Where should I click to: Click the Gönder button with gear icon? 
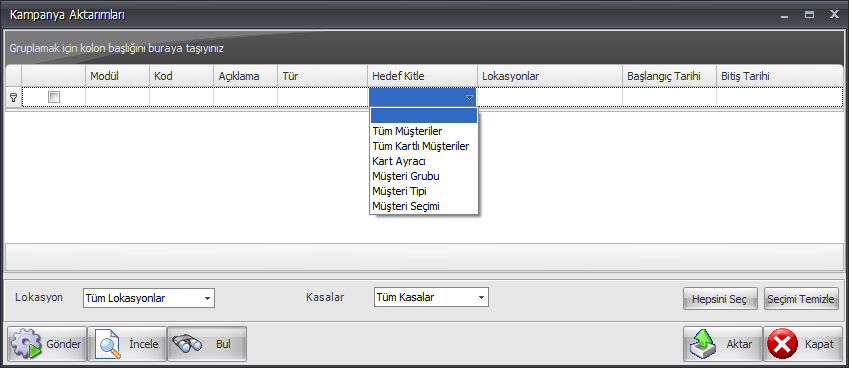[x=46, y=344]
